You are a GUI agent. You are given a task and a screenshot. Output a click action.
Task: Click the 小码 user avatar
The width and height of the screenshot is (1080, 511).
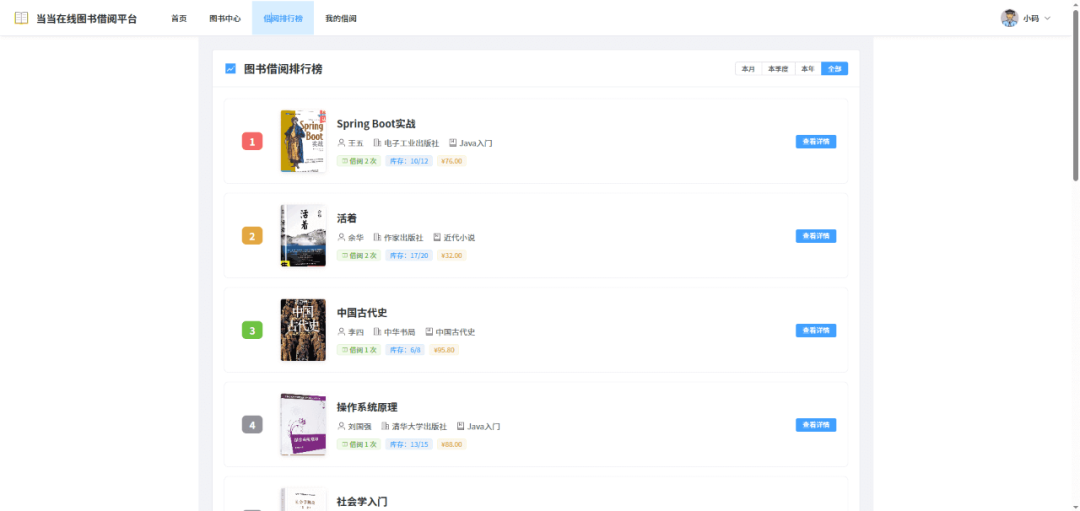click(x=1009, y=18)
